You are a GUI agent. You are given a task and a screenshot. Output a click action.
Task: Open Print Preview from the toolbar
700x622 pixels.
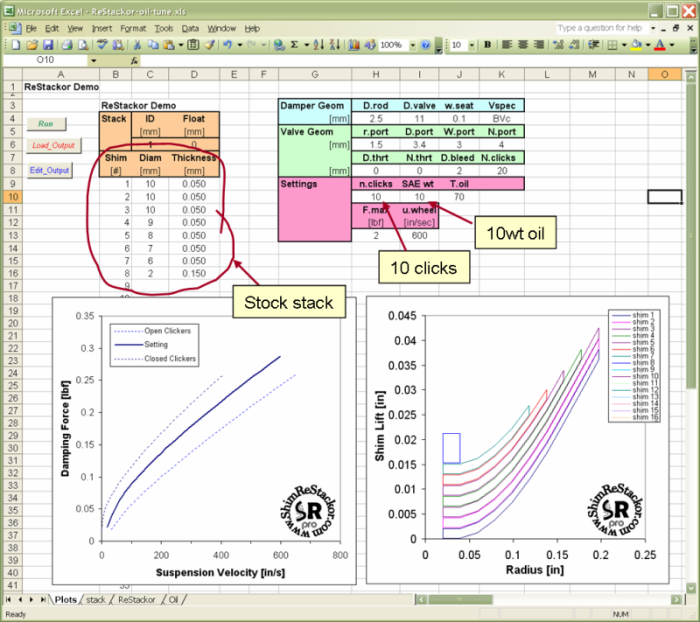83,45
